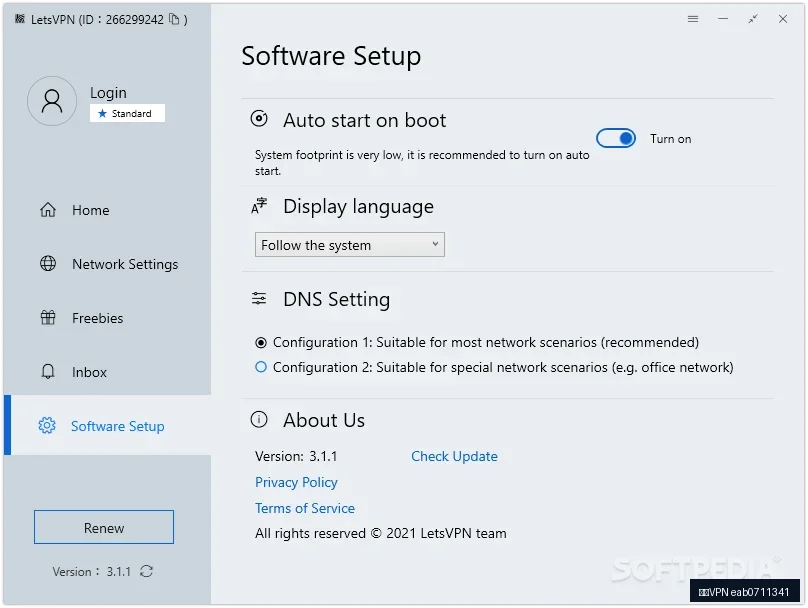808x608 pixels.
Task: Open the Terms of Service link
Action: point(305,508)
